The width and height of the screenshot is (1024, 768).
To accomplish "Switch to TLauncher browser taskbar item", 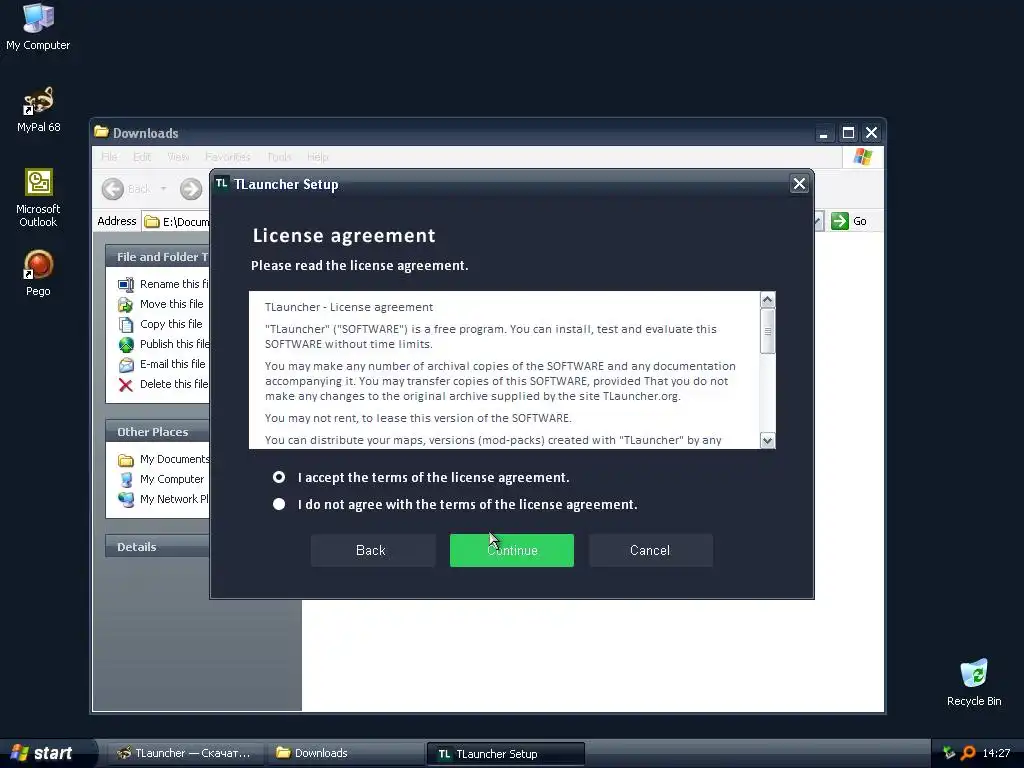I will tap(185, 753).
